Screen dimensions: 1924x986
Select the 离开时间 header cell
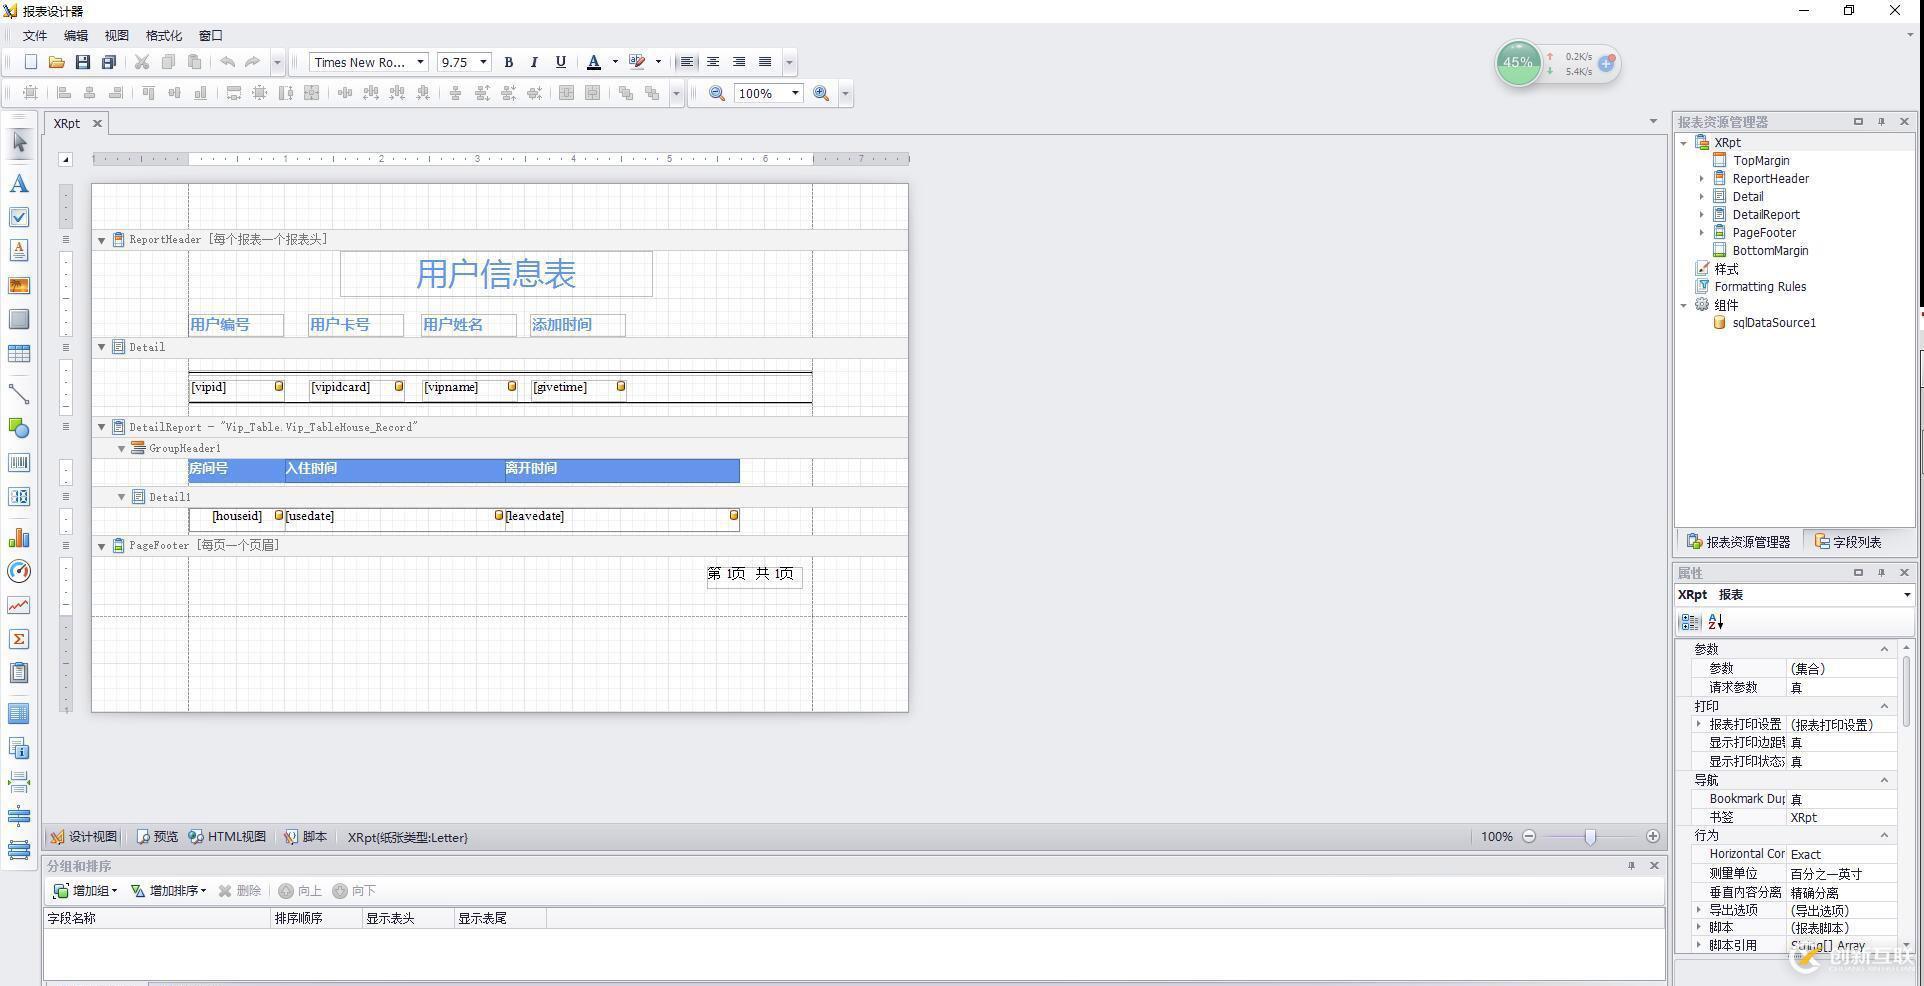click(621, 470)
